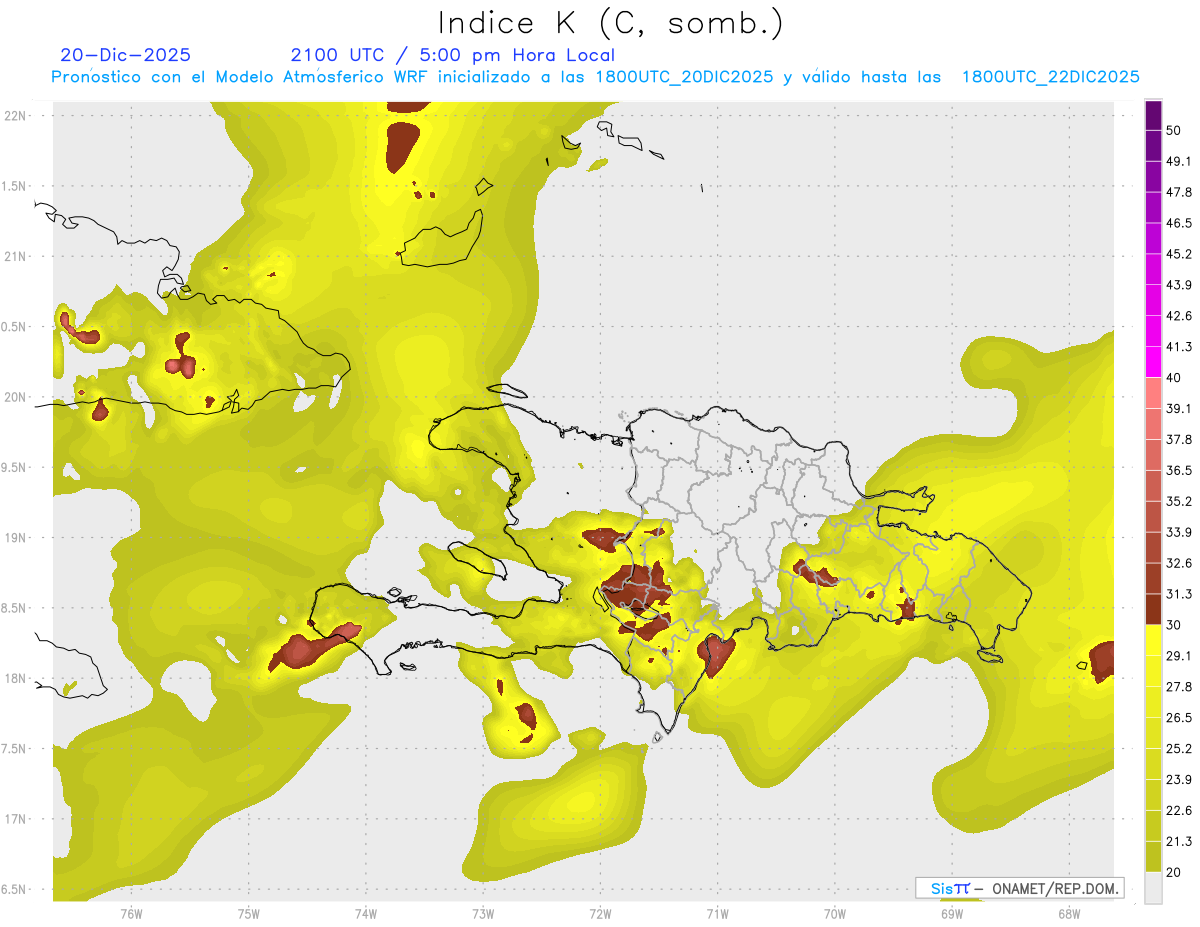Click the 72W longitude label
1200x927 pixels.
tap(600, 914)
